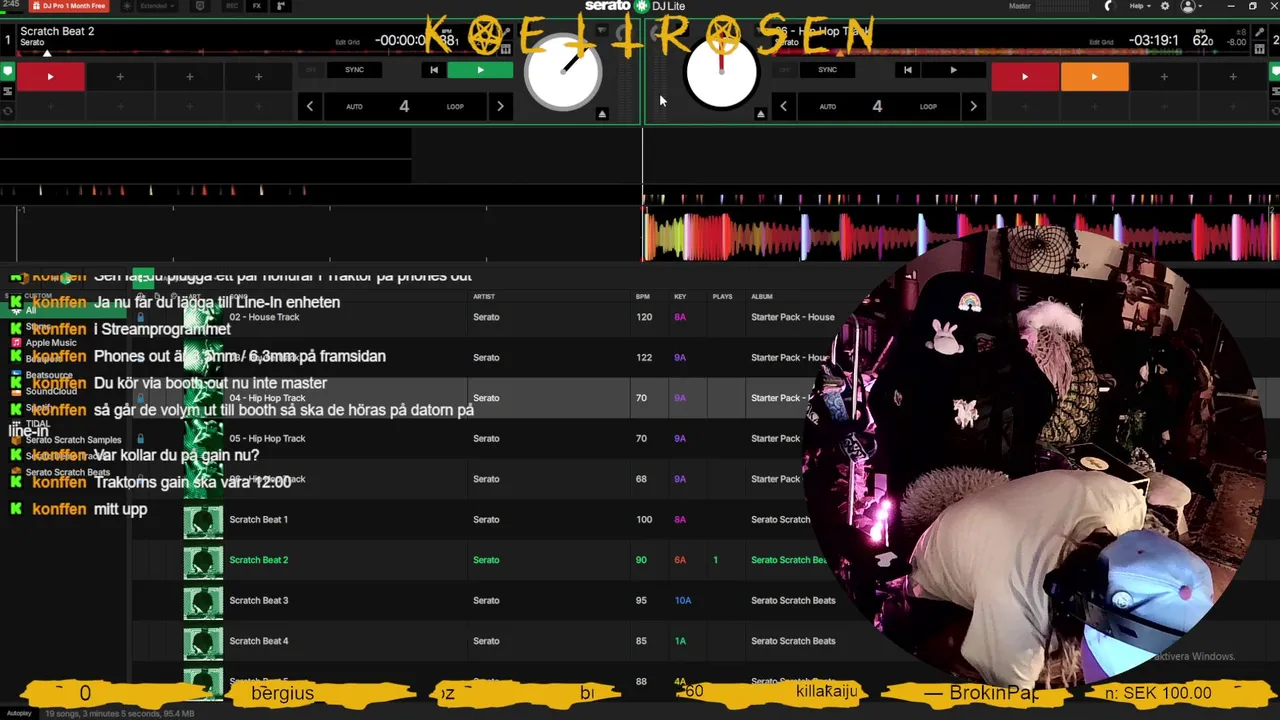Halve loop size with deck 2 left chevron
Image resolution: width=1280 pixels, height=720 pixels.
(783, 106)
